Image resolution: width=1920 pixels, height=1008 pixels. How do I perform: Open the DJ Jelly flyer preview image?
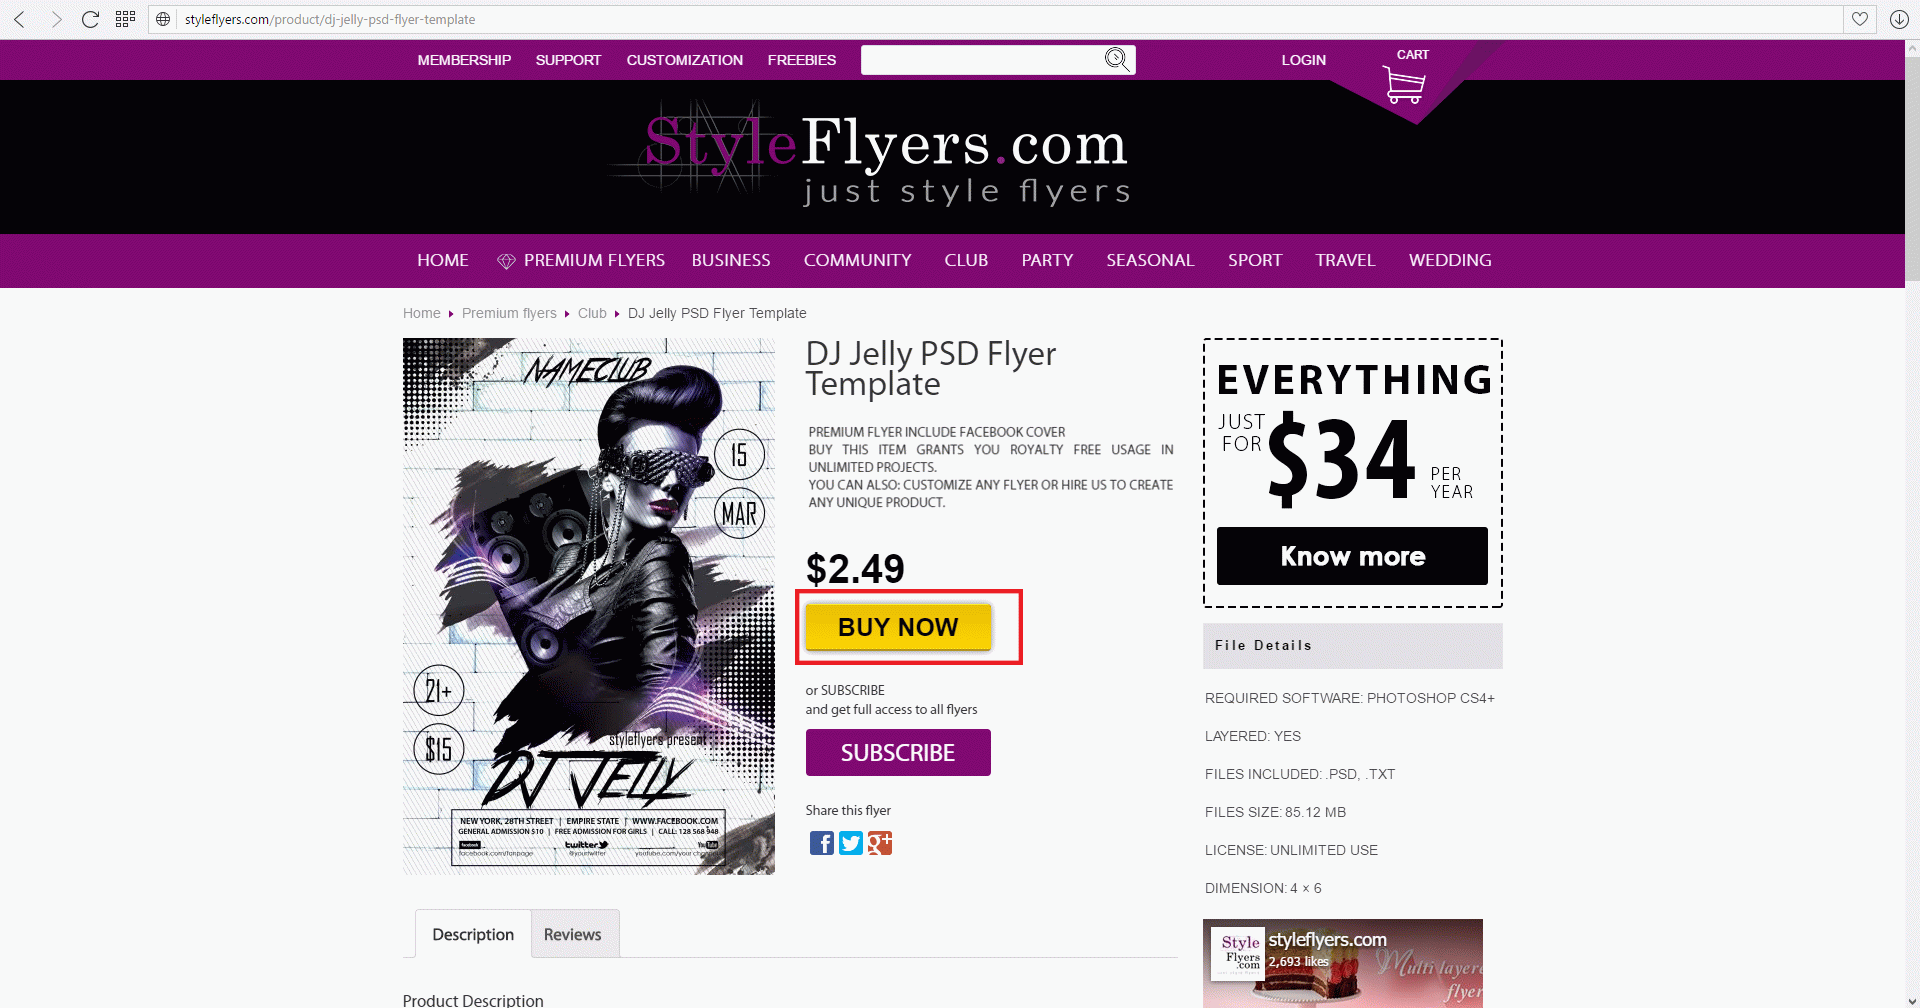589,606
